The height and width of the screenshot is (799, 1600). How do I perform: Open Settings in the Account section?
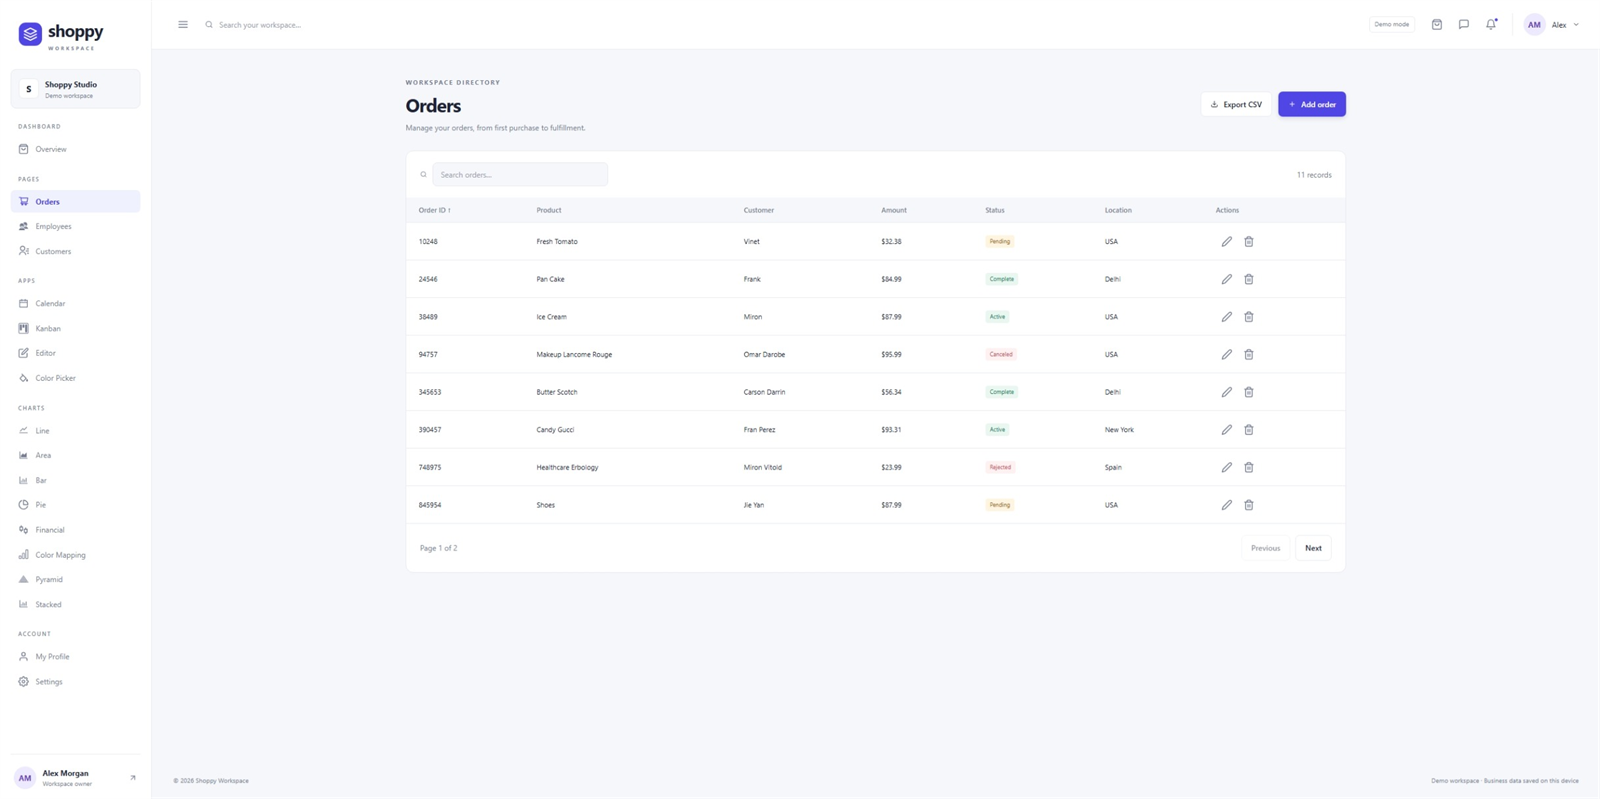pos(75,682)
